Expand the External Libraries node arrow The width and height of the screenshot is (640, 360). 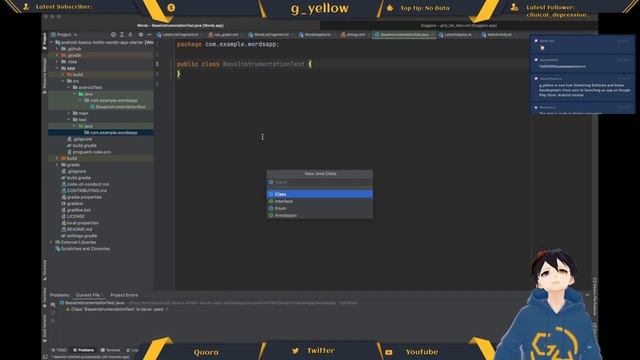(x=51, y=242)
